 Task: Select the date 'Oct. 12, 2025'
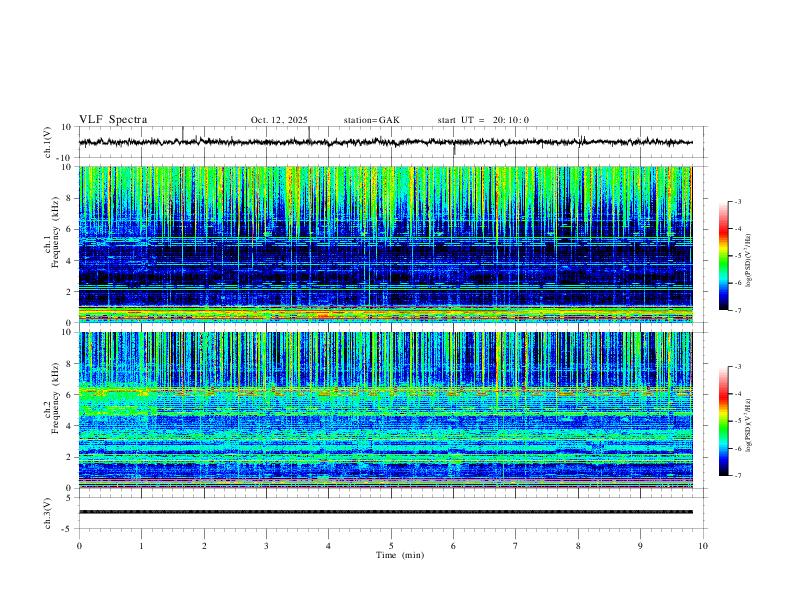(279, 120)
